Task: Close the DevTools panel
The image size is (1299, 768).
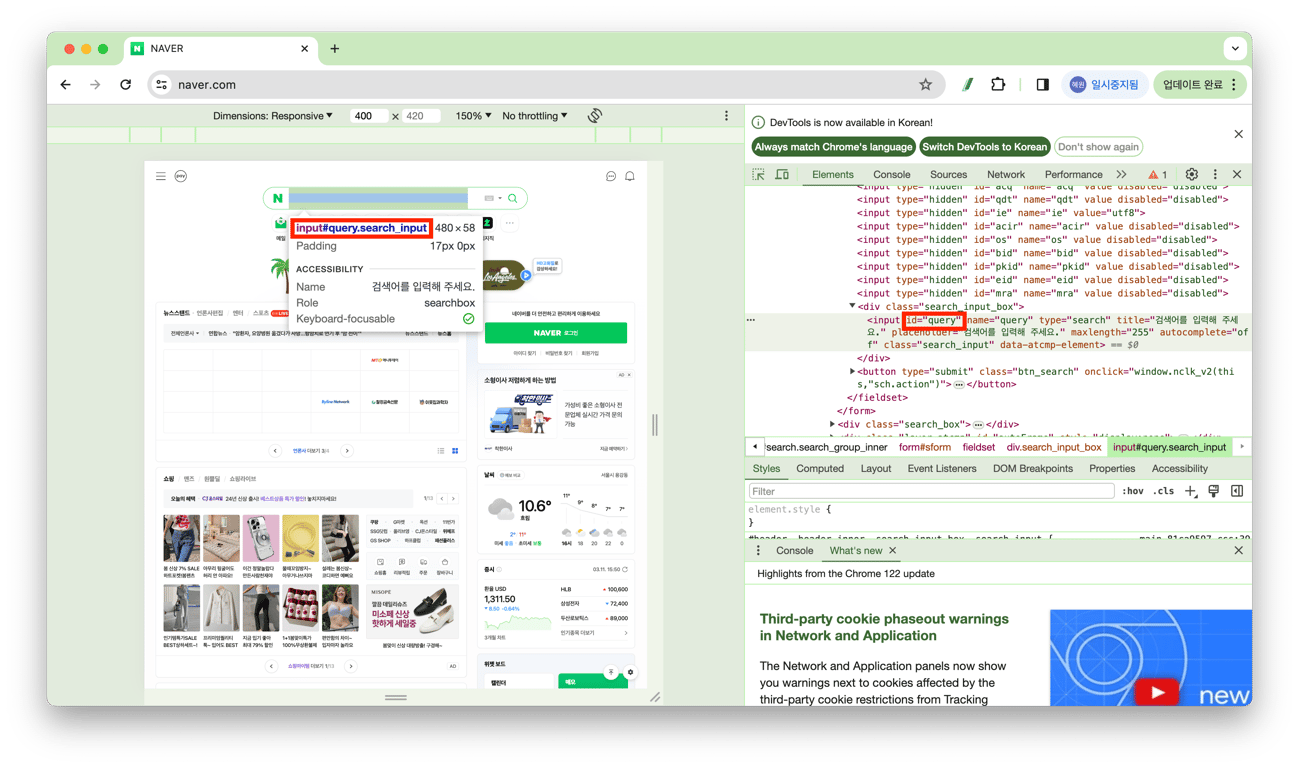Action: click(1237, 175)
